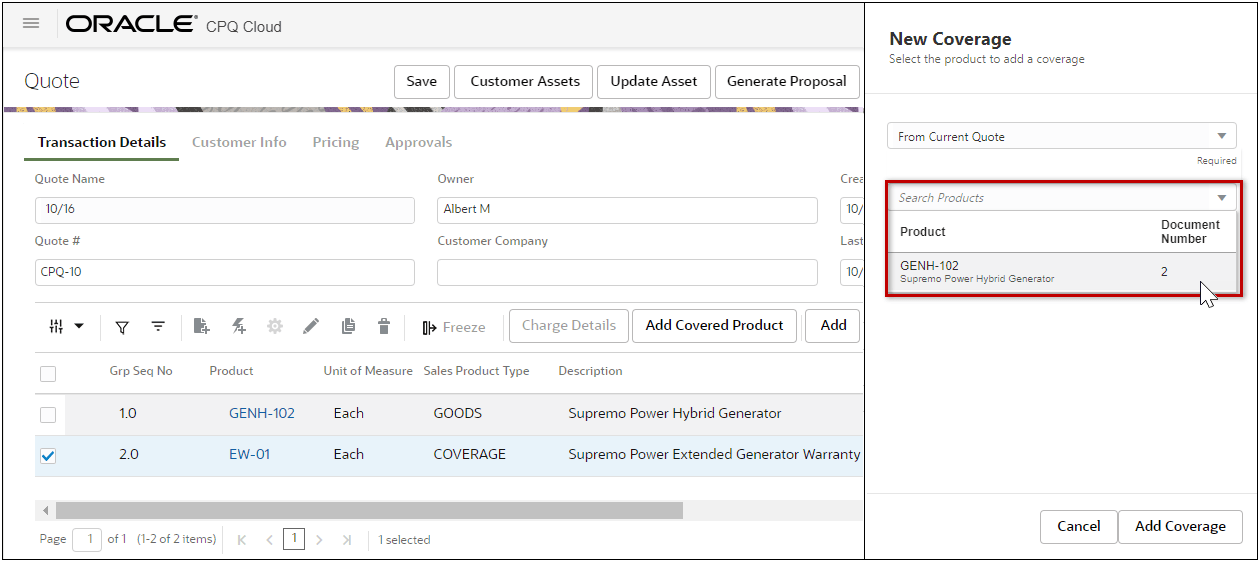This screenshot has width=1260, height=562.
Task: Switch to the Customer Info tab
Action: coord(239,142)
